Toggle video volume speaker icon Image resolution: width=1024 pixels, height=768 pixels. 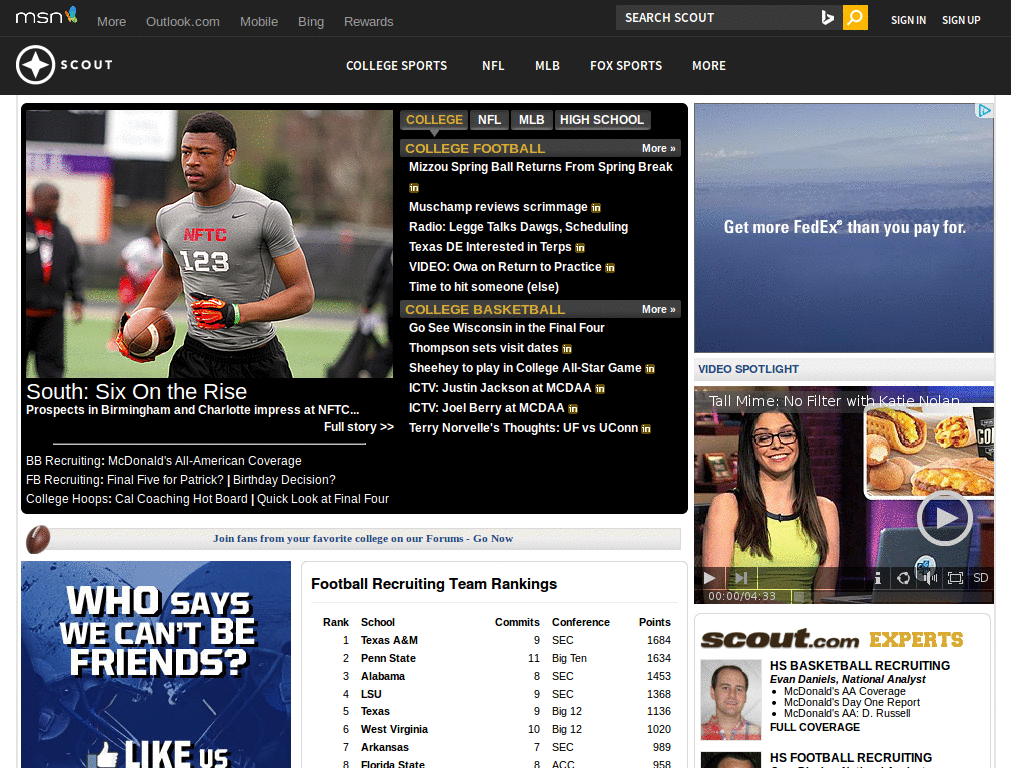point(929,578)
